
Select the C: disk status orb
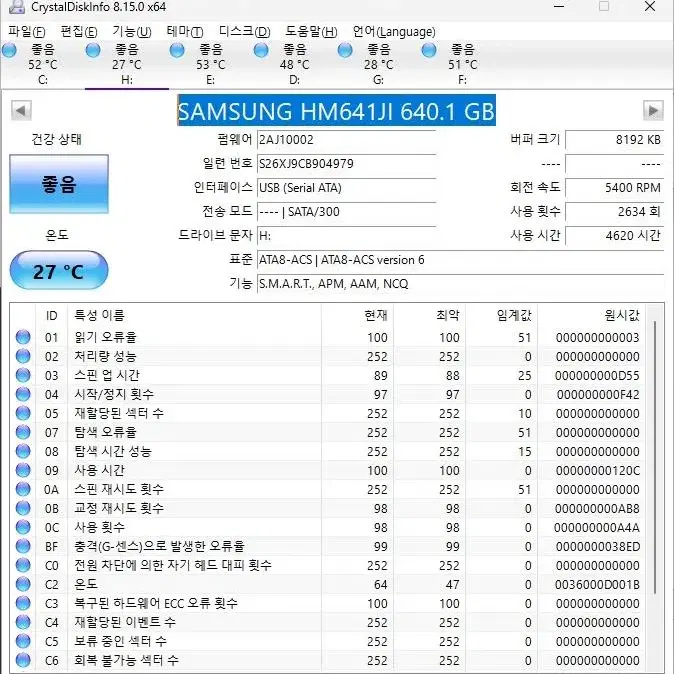[x=9, y=50]
